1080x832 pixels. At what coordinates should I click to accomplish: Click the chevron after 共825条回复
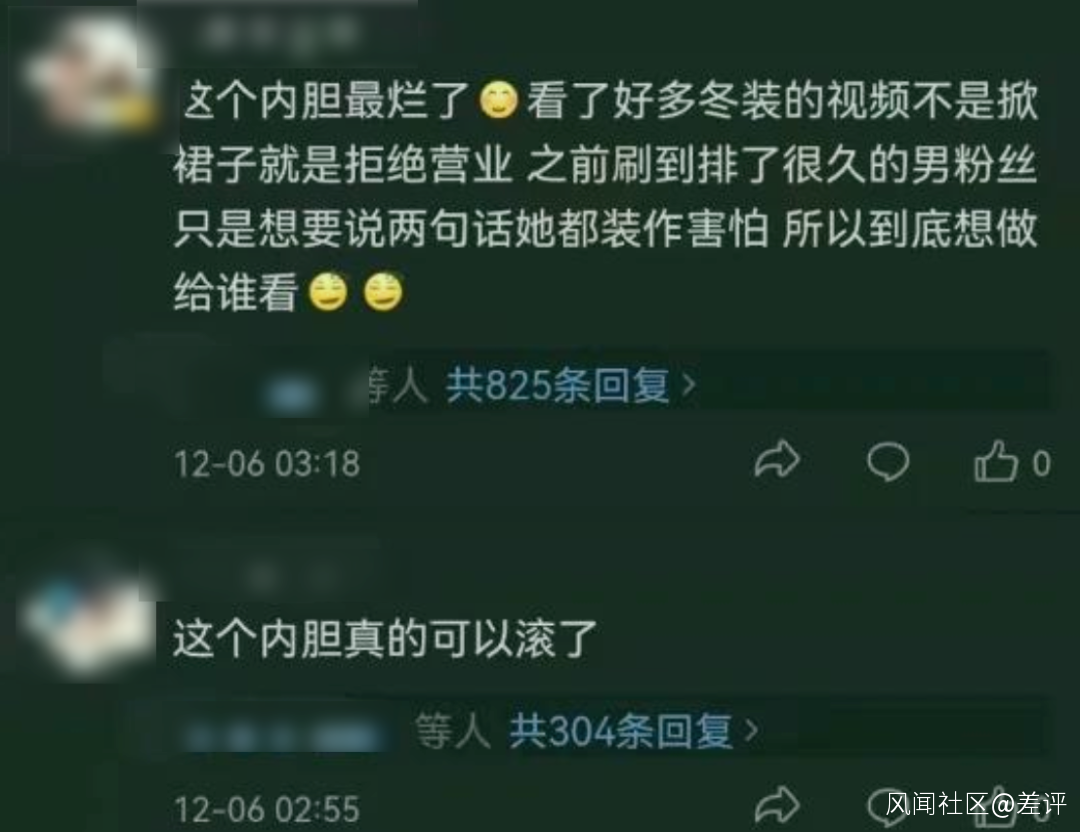click(688, 386)
